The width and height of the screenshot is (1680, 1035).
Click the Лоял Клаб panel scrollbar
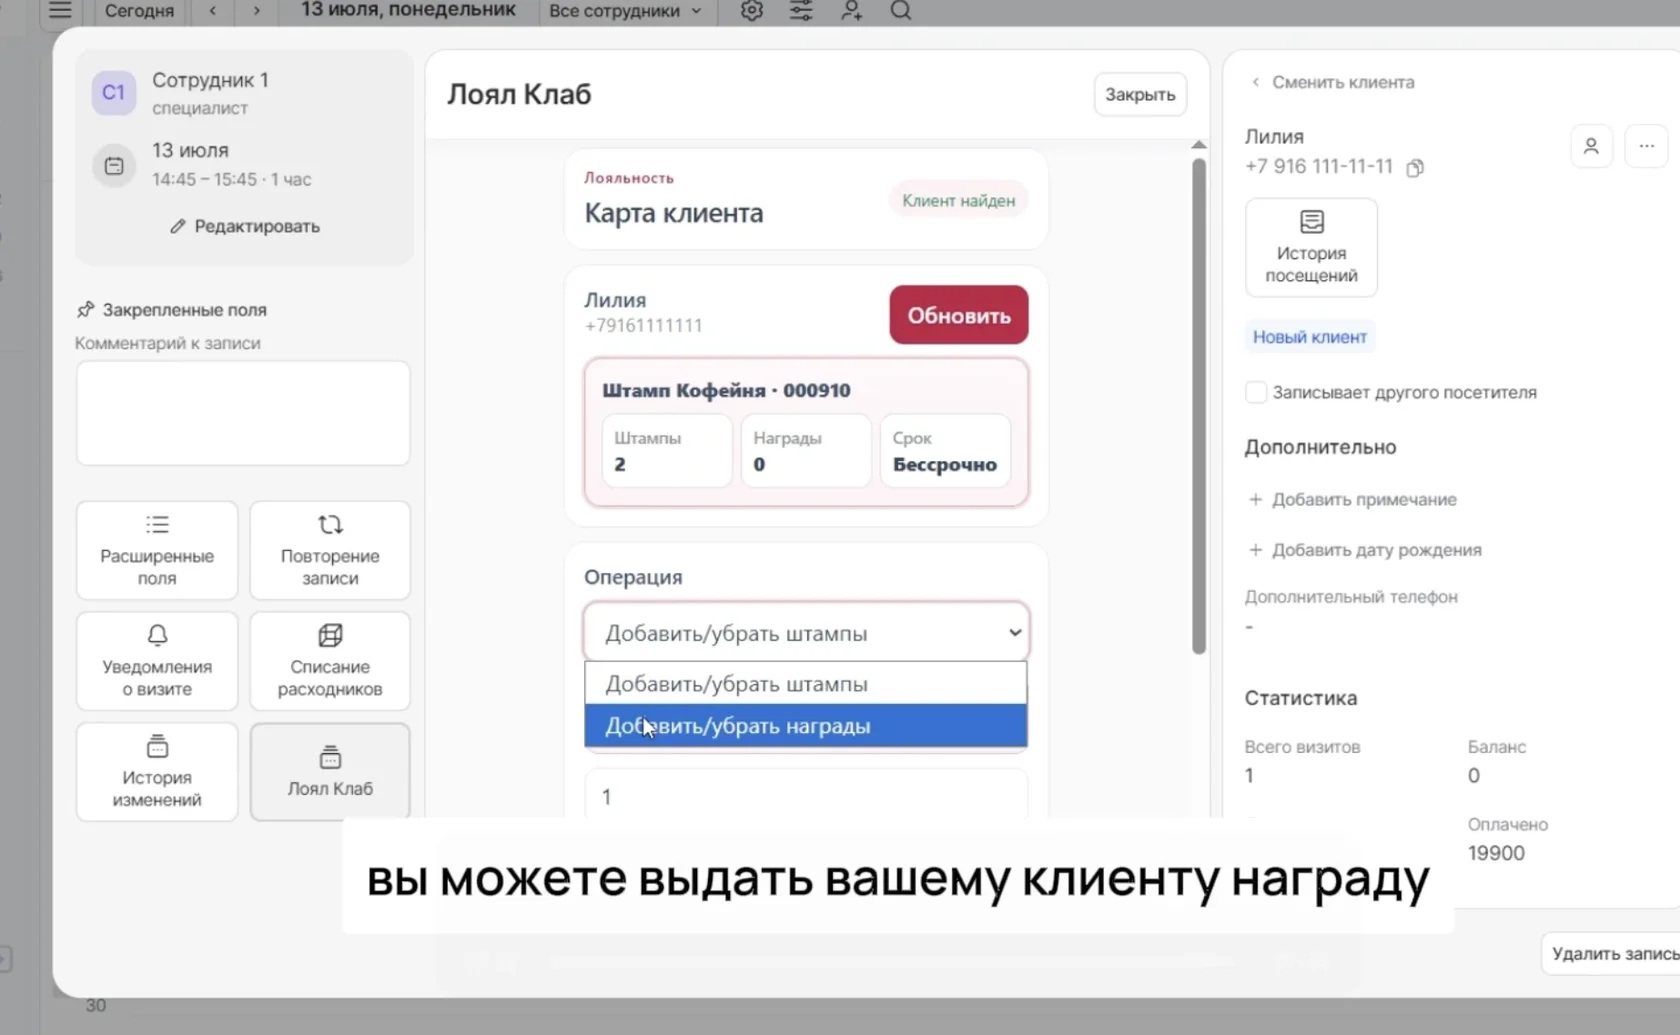(1199, 406)
